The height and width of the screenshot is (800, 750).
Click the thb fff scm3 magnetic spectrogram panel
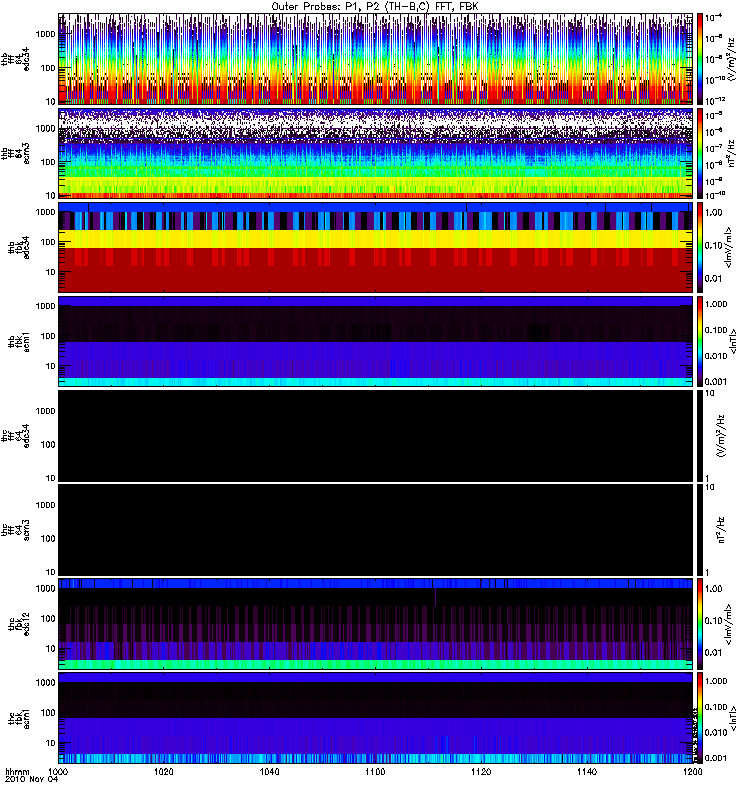[376, 153]
